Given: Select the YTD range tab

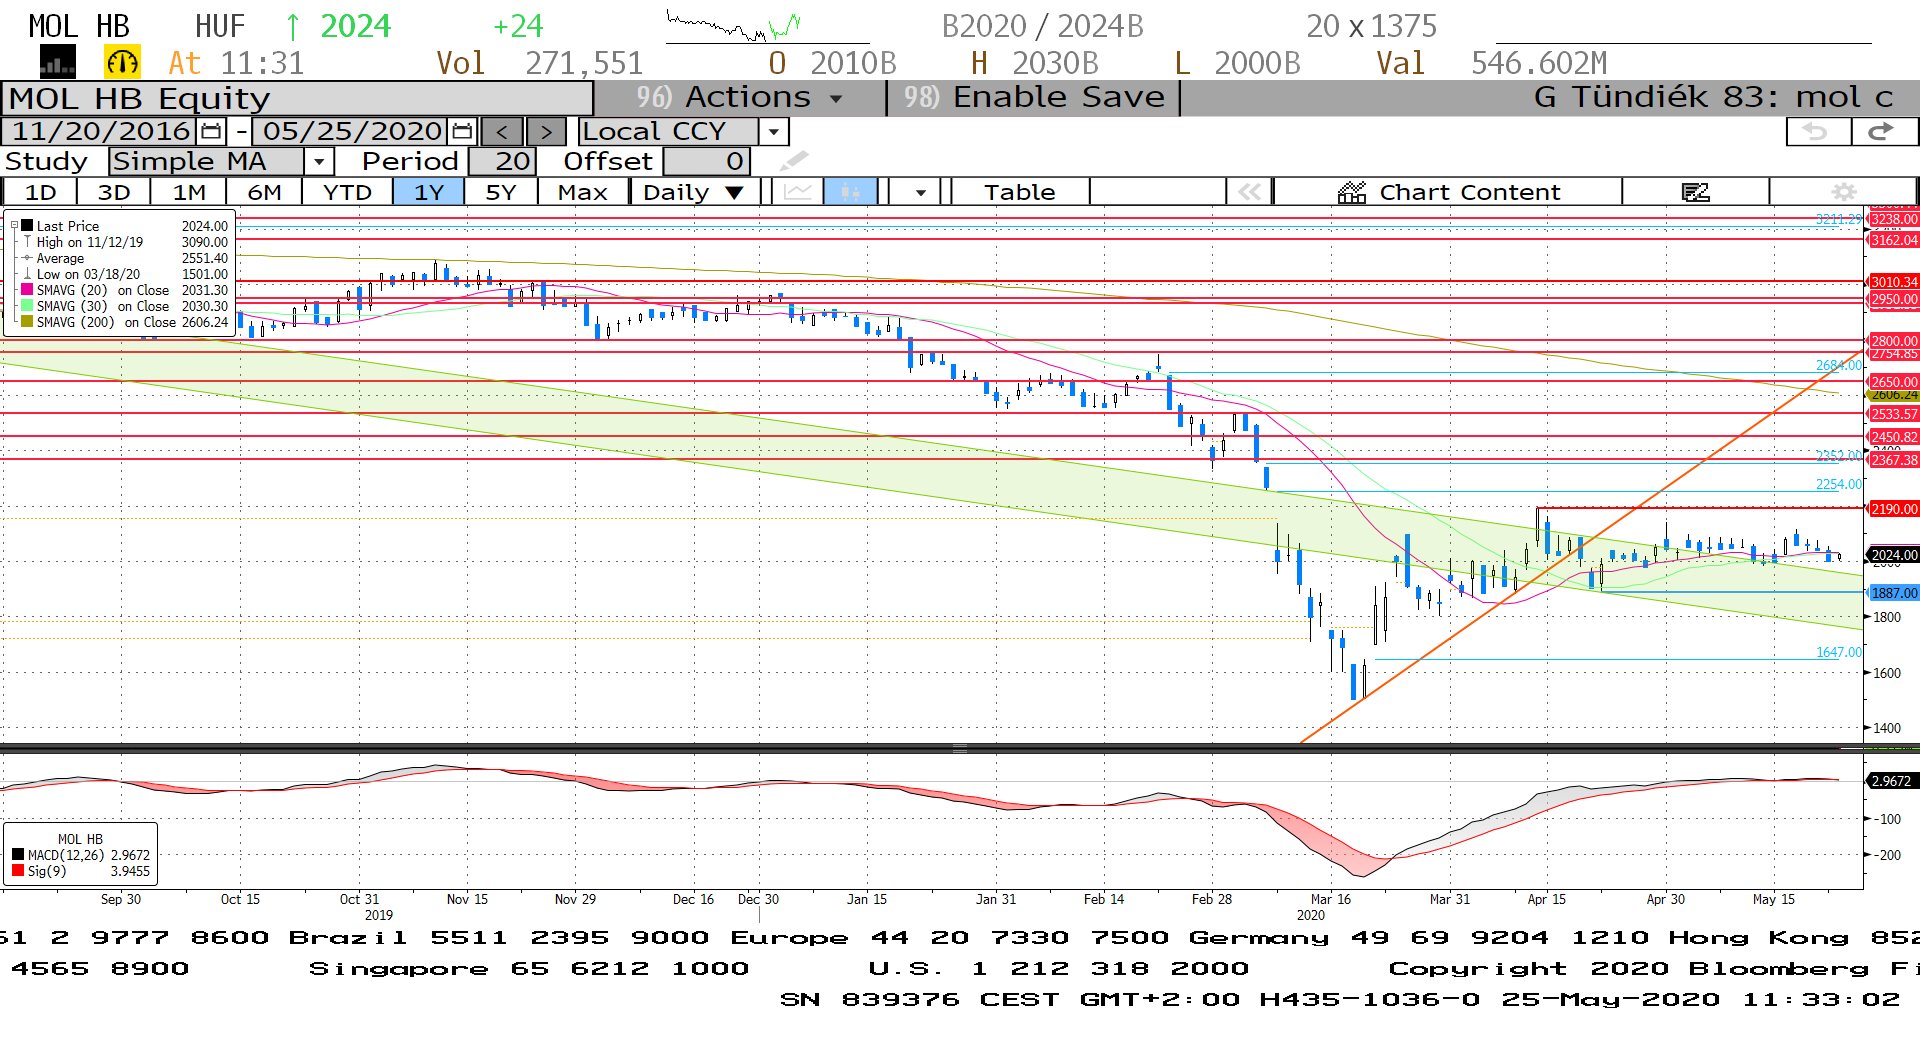Looking at the screenshot, I should (347, 192).
